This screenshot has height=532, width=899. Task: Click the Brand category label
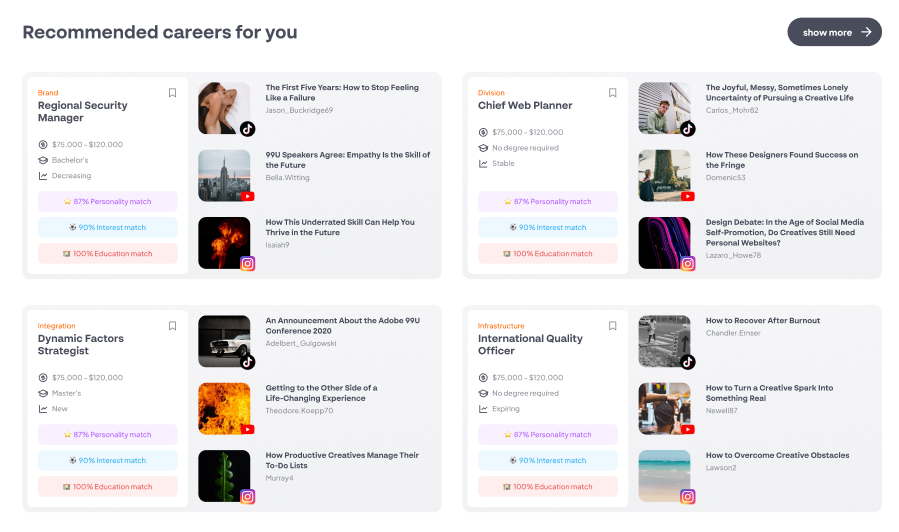coord(48,93)
